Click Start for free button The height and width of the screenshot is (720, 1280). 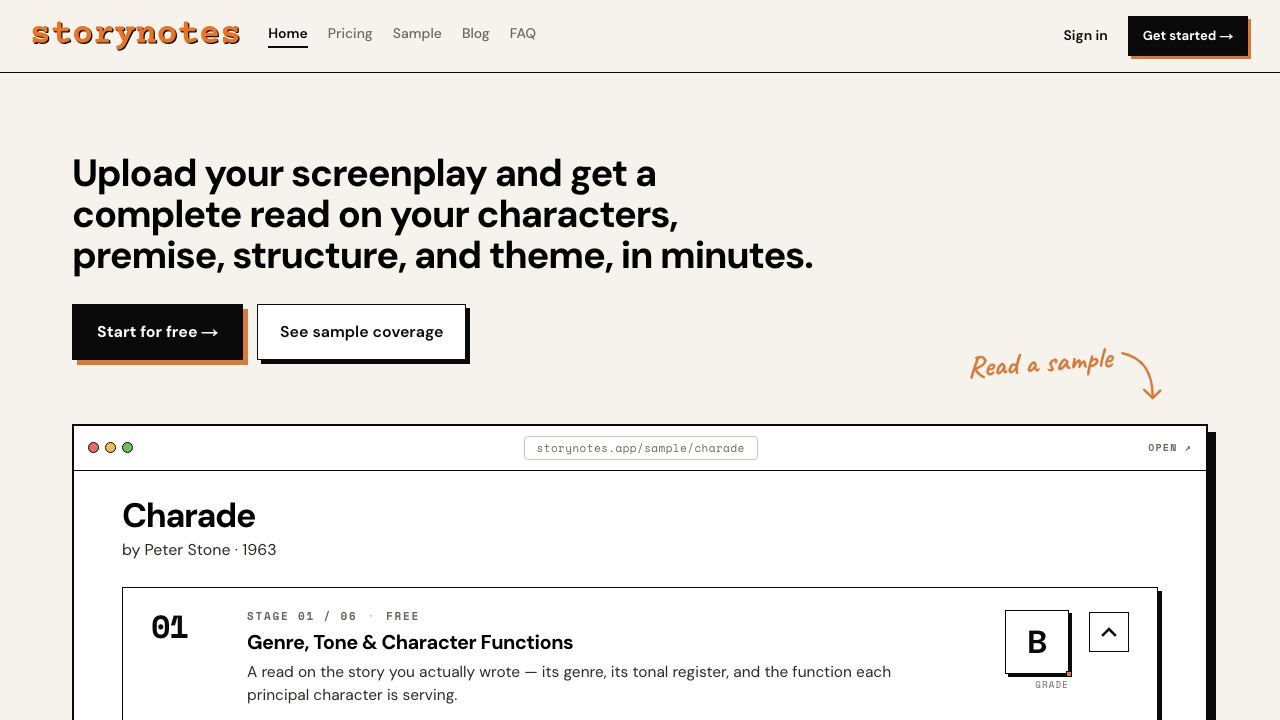click(x=157, y=332)
